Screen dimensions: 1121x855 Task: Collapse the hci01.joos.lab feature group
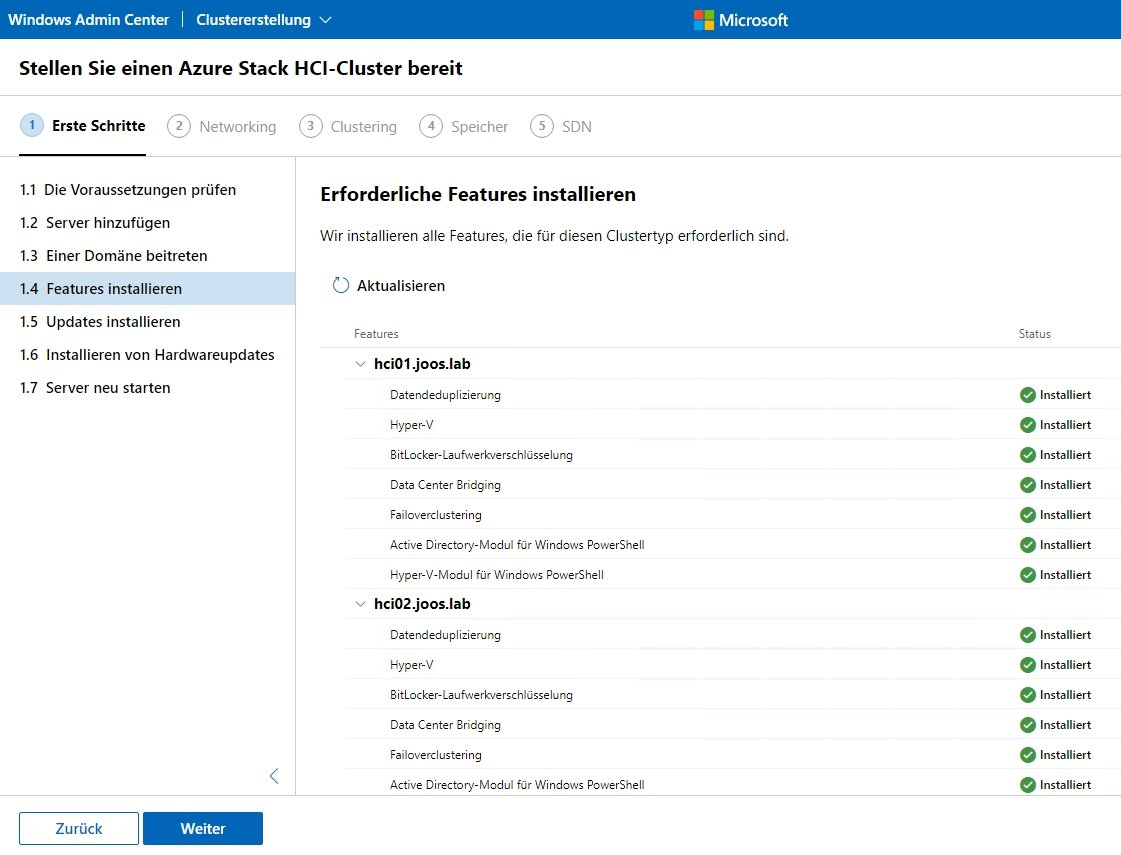point(359,363)
